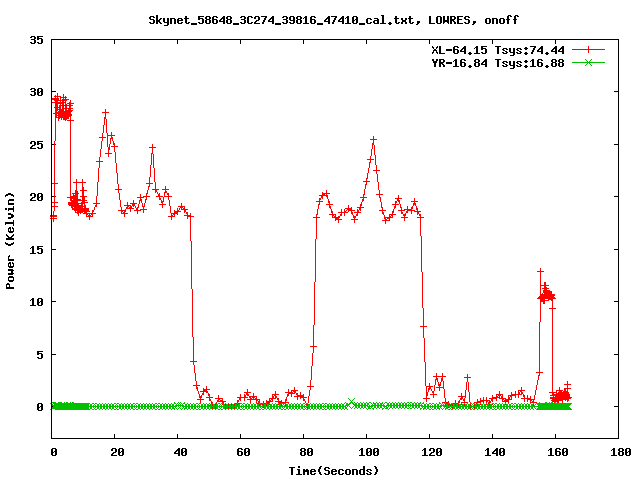Click the green X outlier near 95 seconds
The image size is (640, 480).
(x=351, y=402)
